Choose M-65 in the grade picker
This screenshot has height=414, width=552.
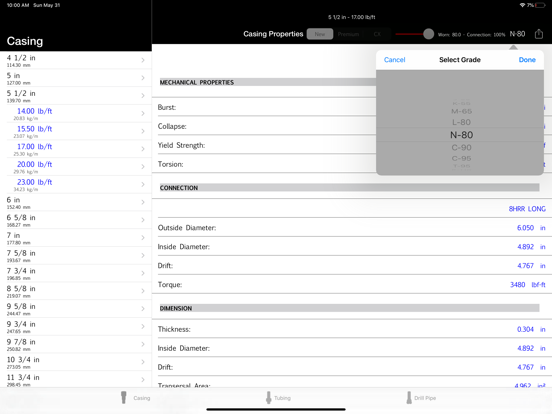[461, 112]
